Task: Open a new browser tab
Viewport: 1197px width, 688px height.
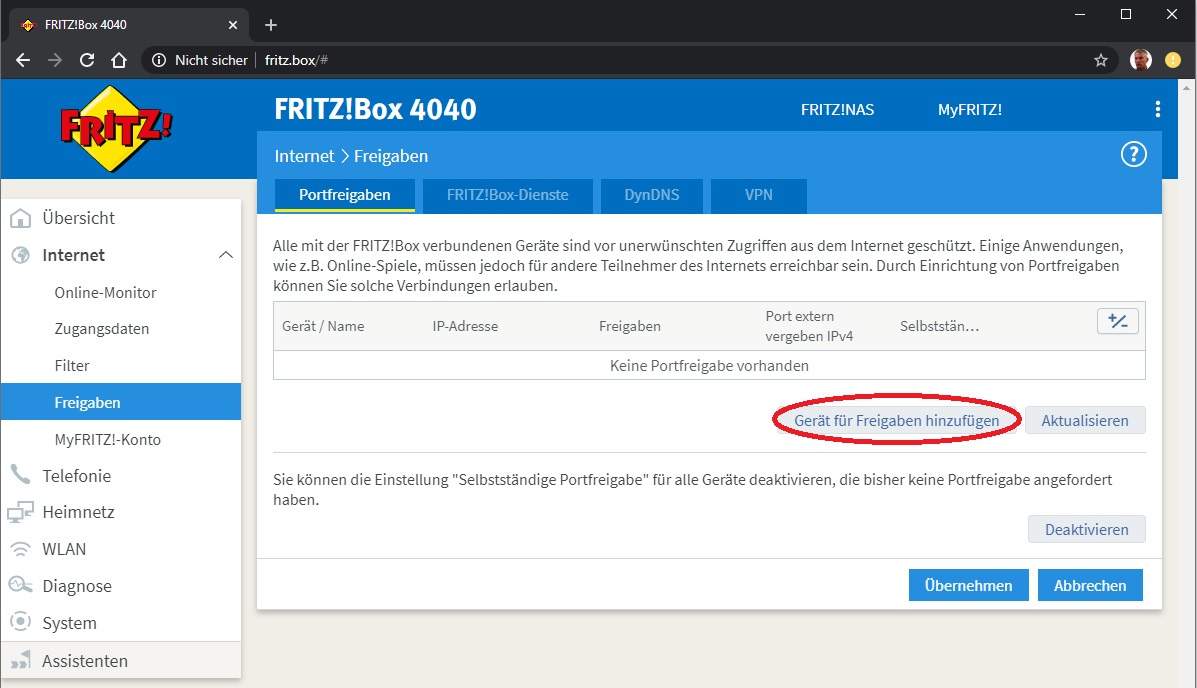Action: point(270,25)
